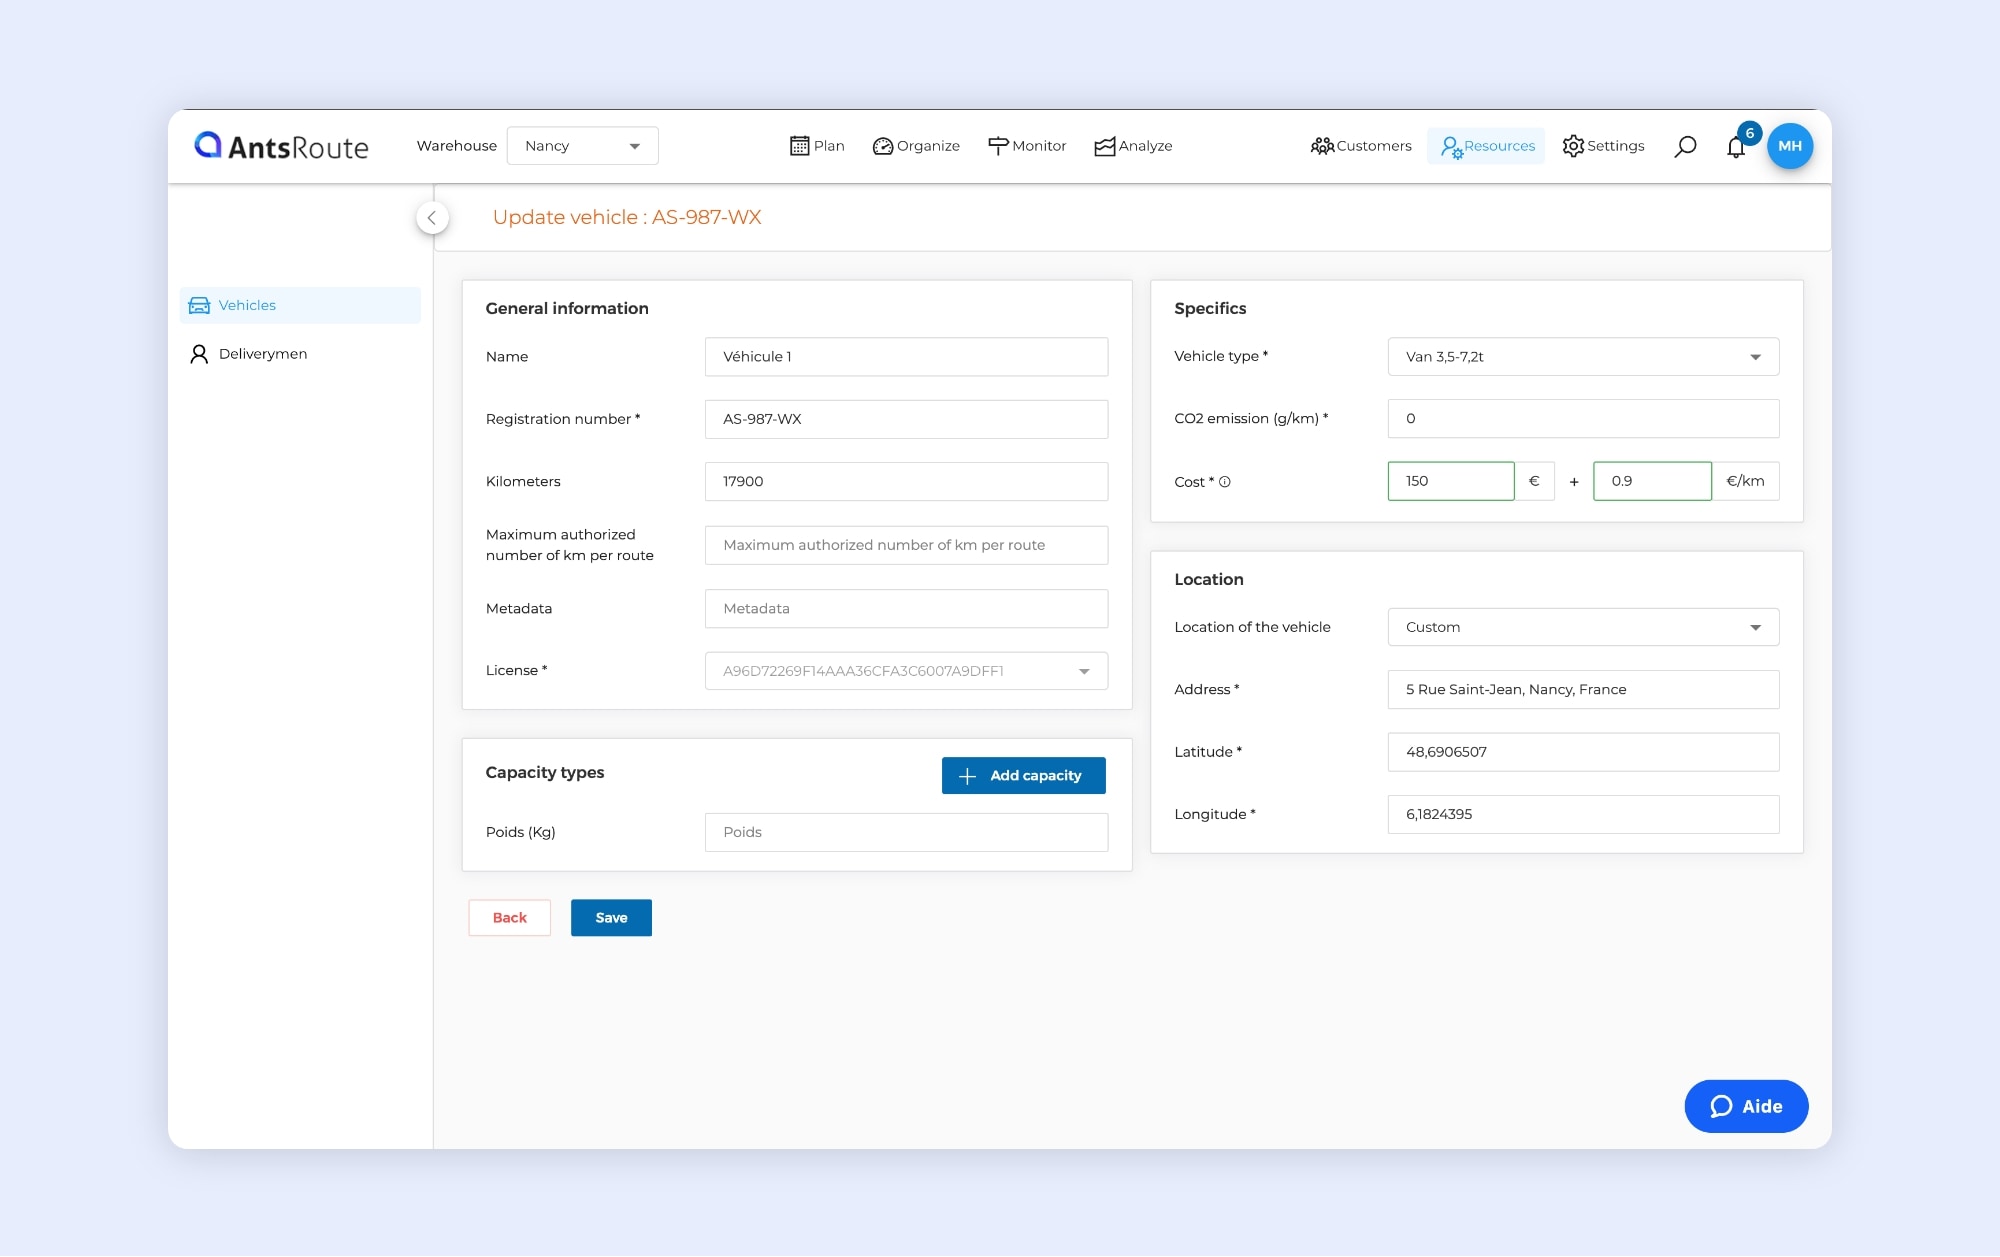2000x1257 pixels.
Task: Click the Back button
Action: (x=509, y=918)
